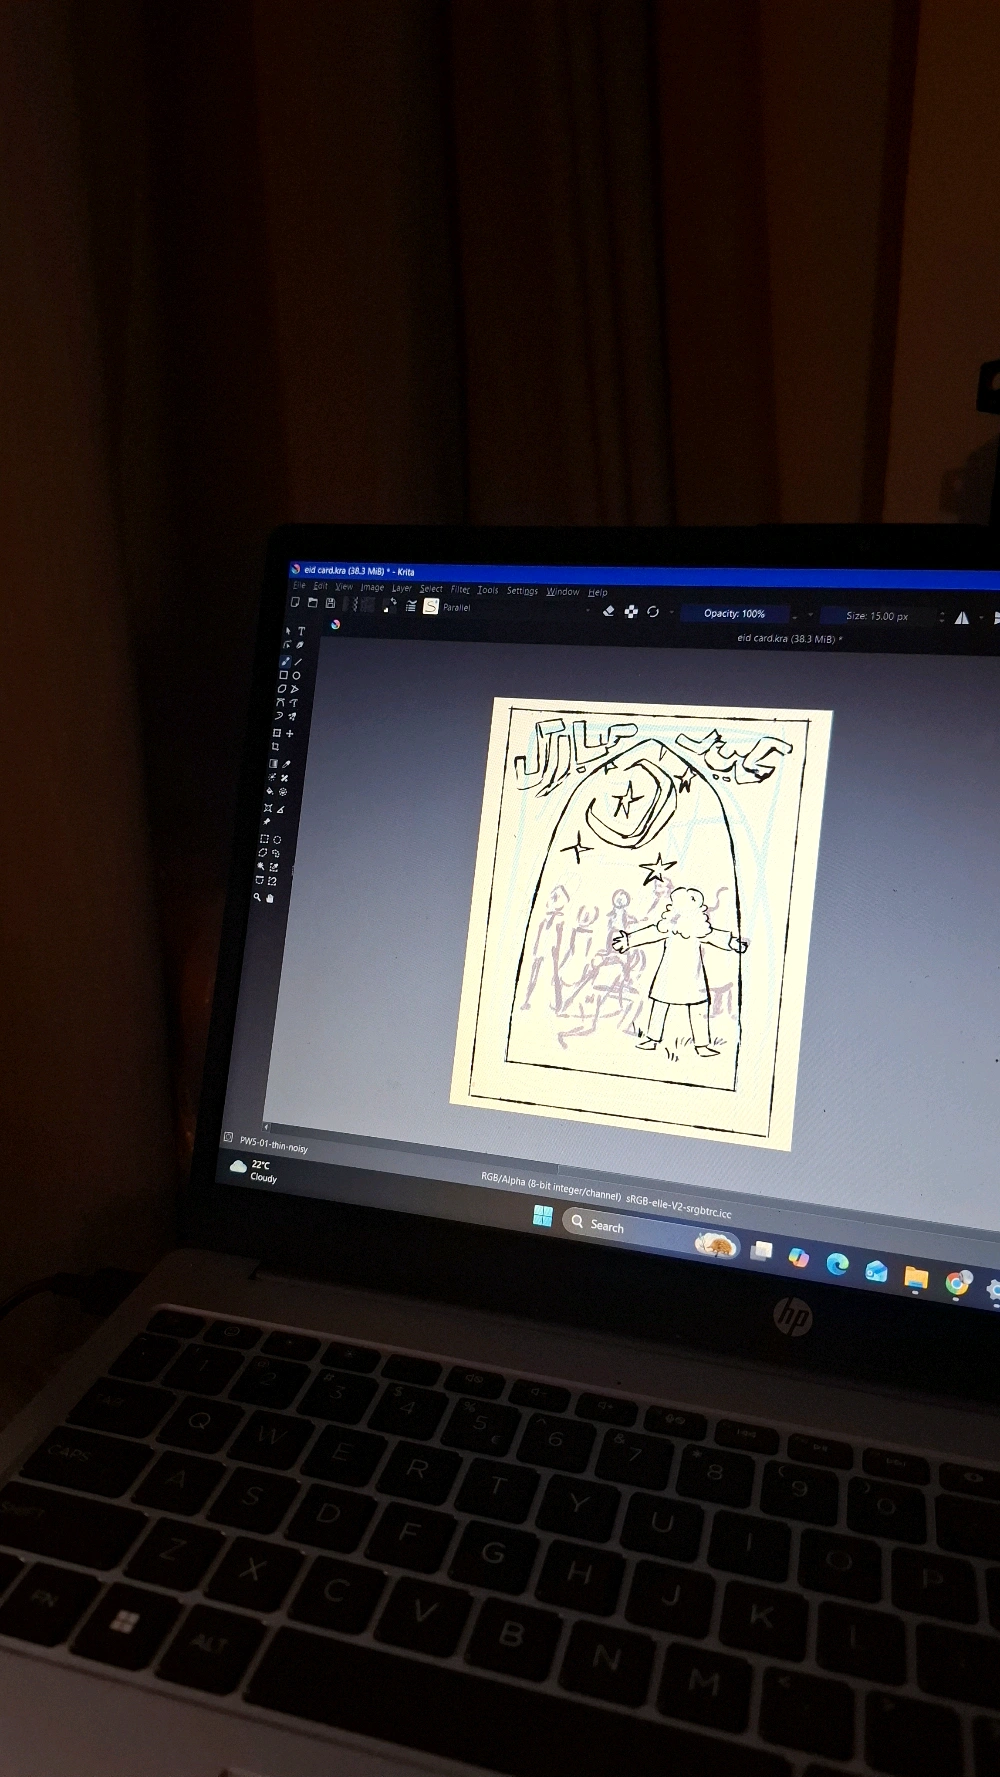Select the Freehand Brush tool

(x=285, y=661)
